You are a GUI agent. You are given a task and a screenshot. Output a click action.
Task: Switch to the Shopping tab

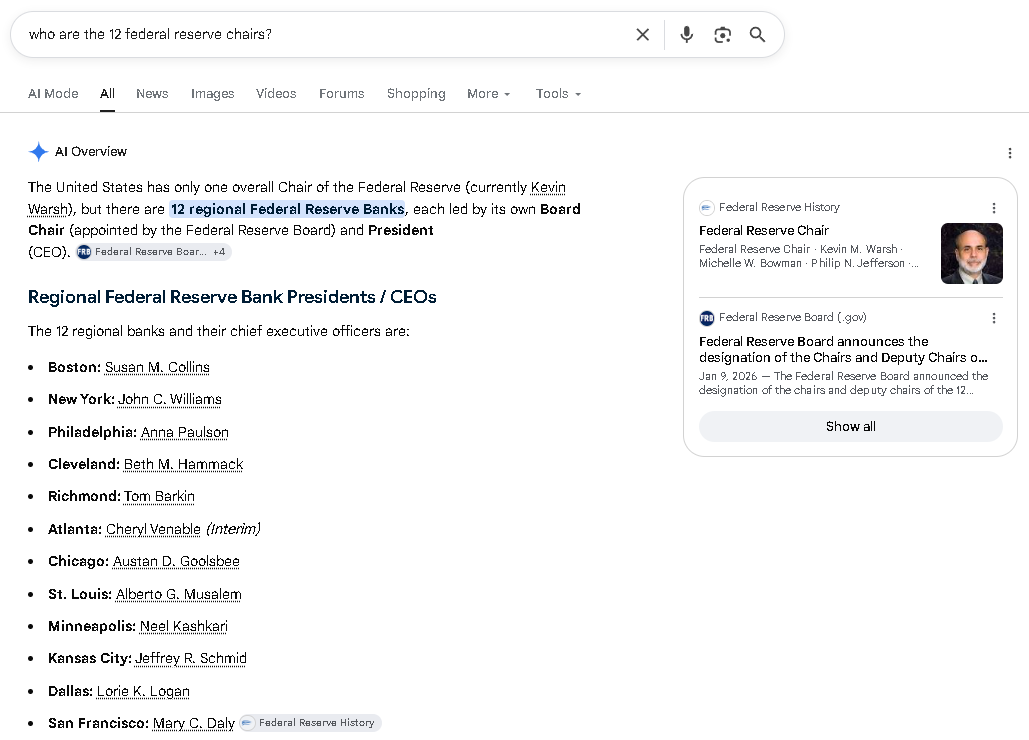click(x=416, y=94)
